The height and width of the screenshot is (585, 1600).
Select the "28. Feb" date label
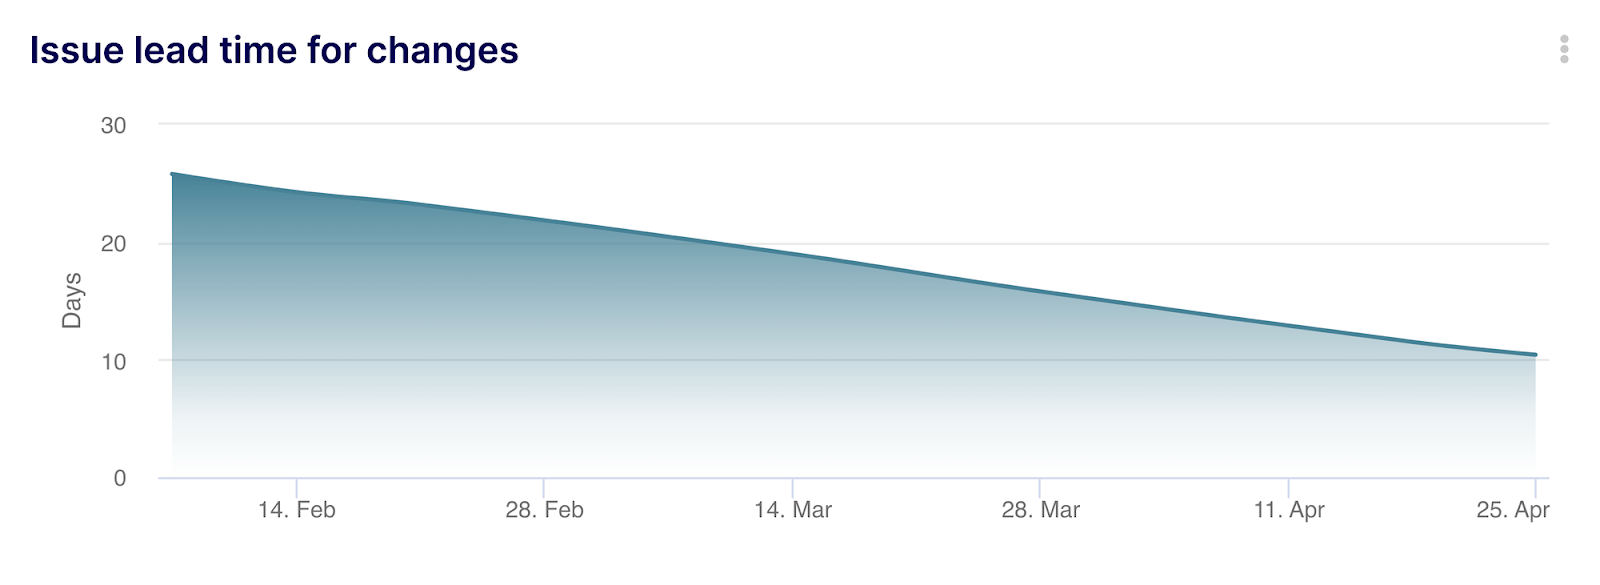pos(544,510)
